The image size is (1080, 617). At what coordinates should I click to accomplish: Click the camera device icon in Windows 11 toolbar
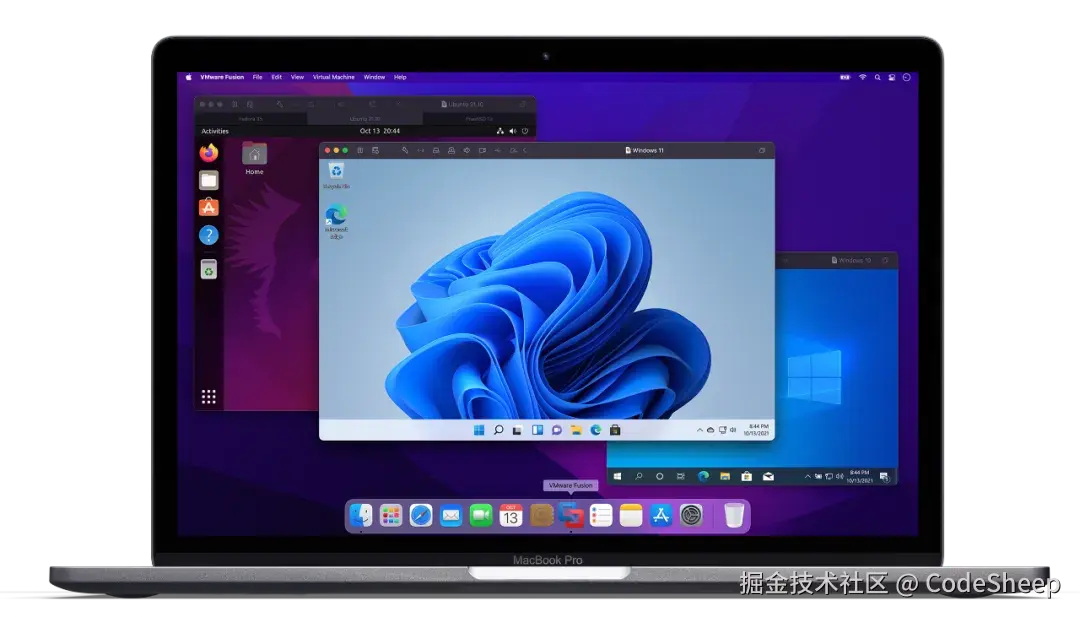482,150
